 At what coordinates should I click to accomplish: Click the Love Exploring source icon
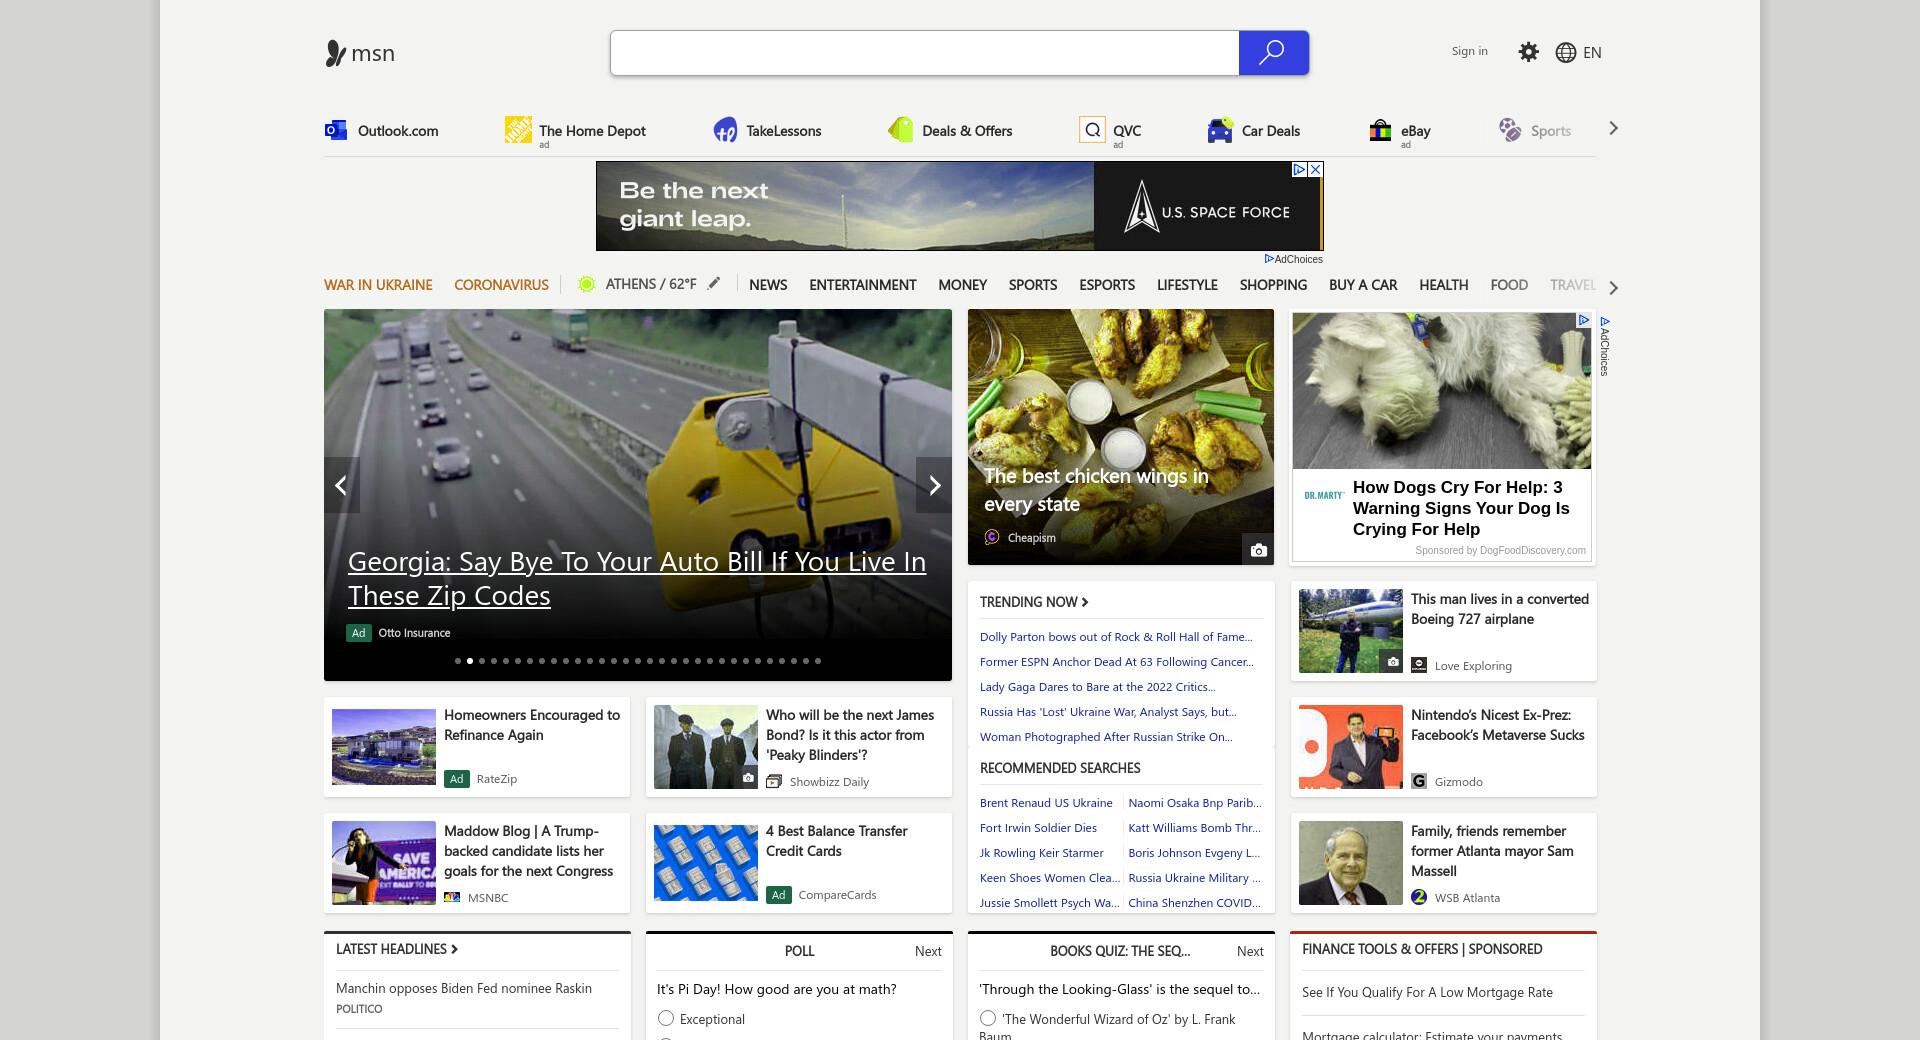(x=1419, y=665)
